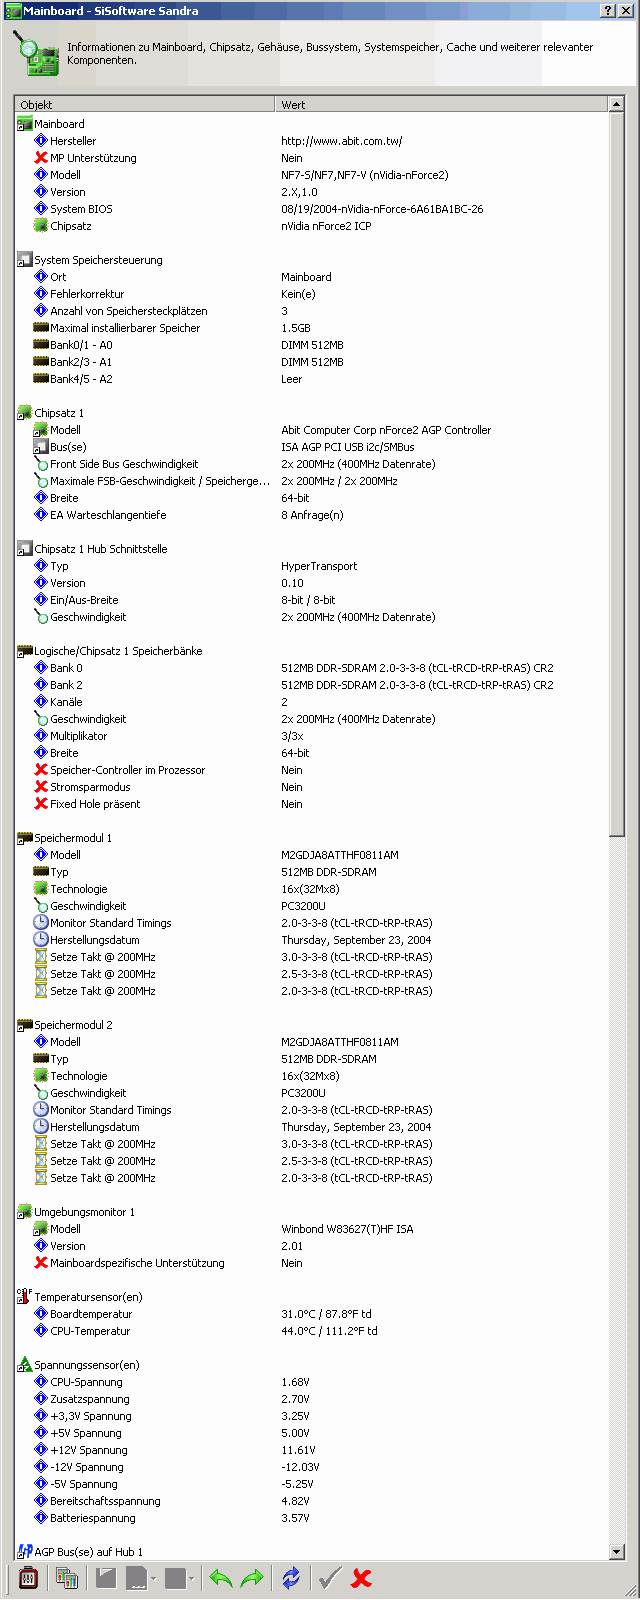Image resolution: width=640 pixels, height=1600 pixels.
Task: Select the Mainboardspezifische Unterstützung row
Action: pos(311,1263)
